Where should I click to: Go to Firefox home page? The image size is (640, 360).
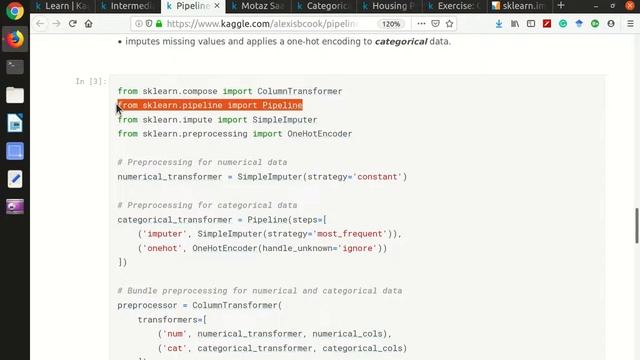click(x=89, y=24)
